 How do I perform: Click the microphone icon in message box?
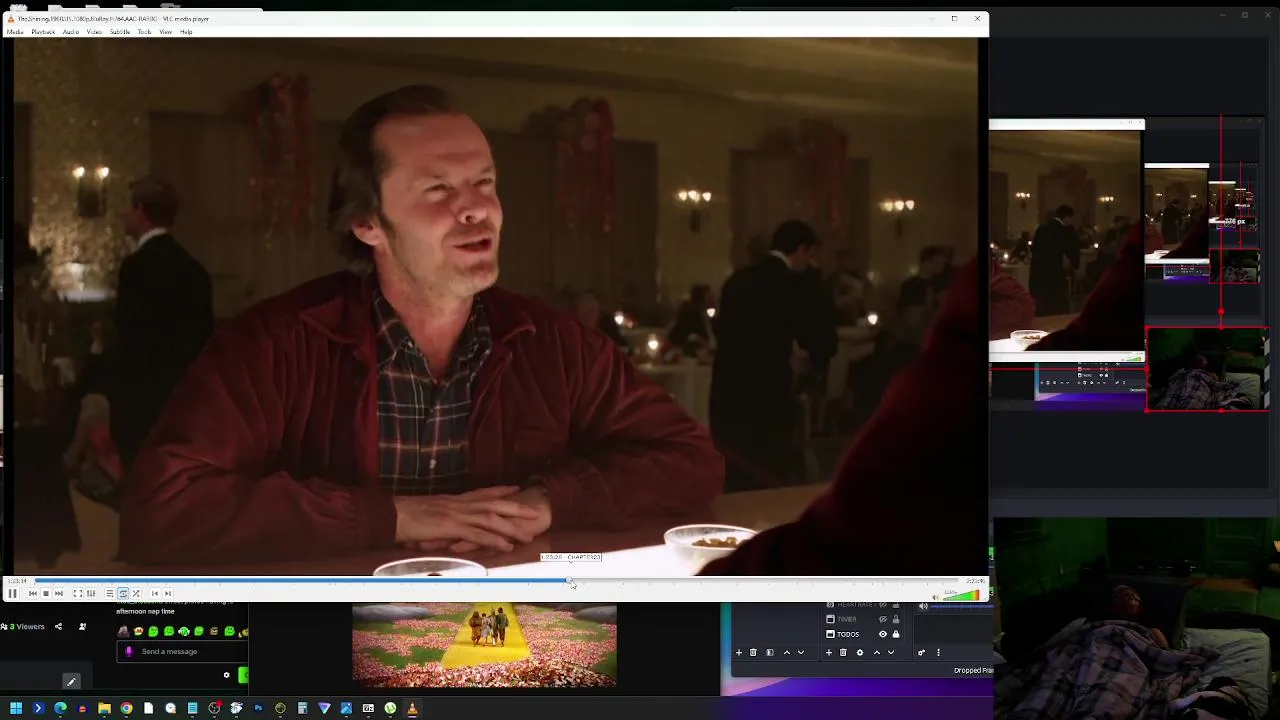coord(129,652)
